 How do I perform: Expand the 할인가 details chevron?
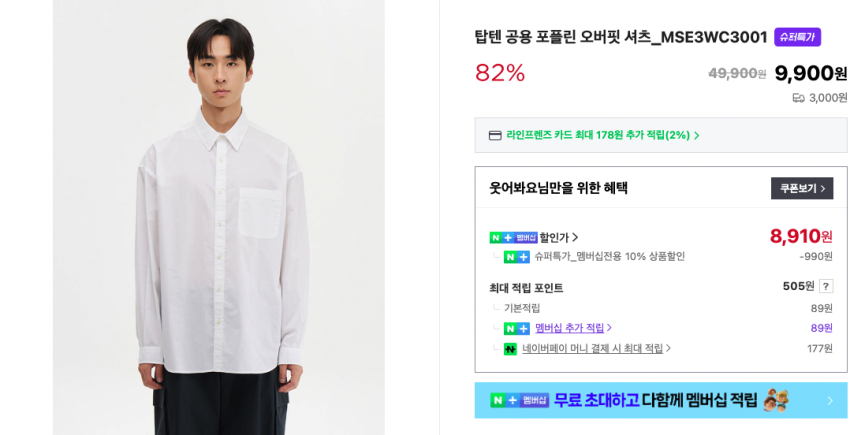pos(575,238)
